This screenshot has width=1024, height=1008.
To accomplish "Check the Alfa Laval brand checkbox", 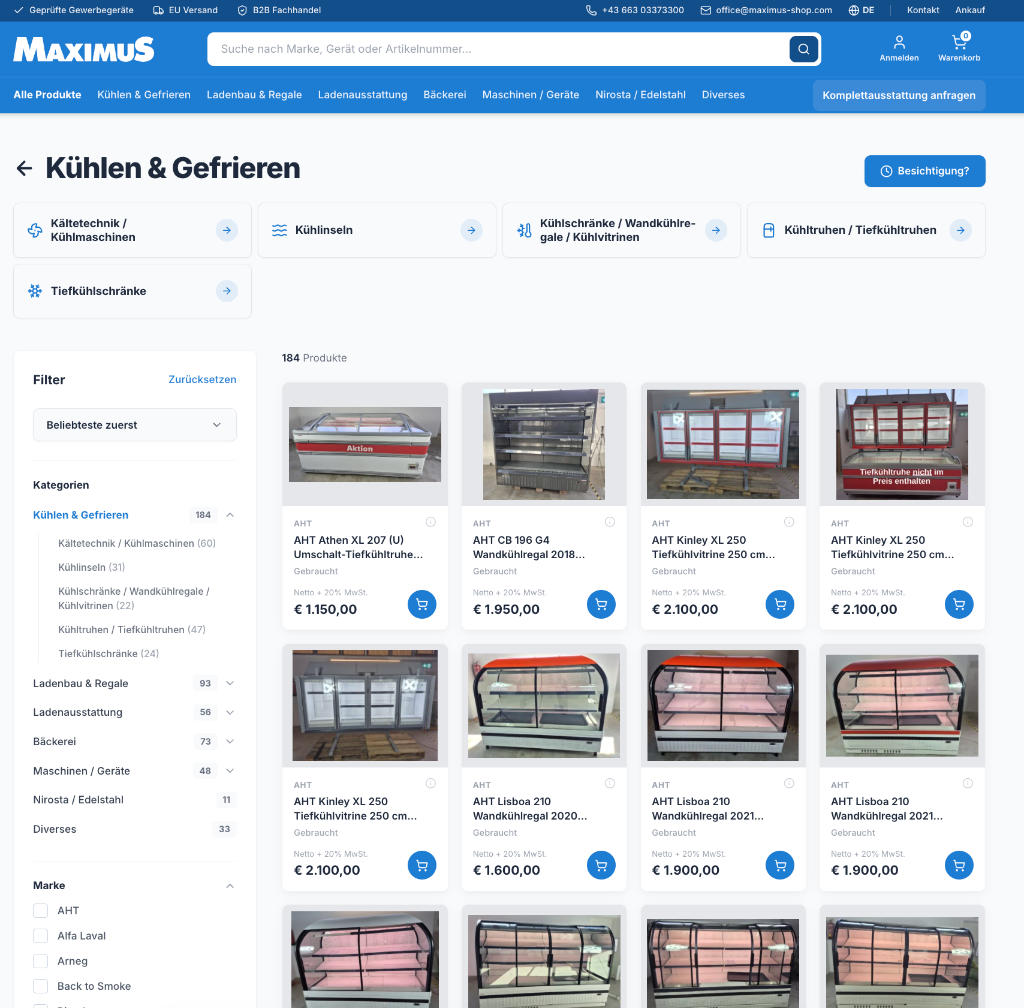I will click(x=40, y=936).
